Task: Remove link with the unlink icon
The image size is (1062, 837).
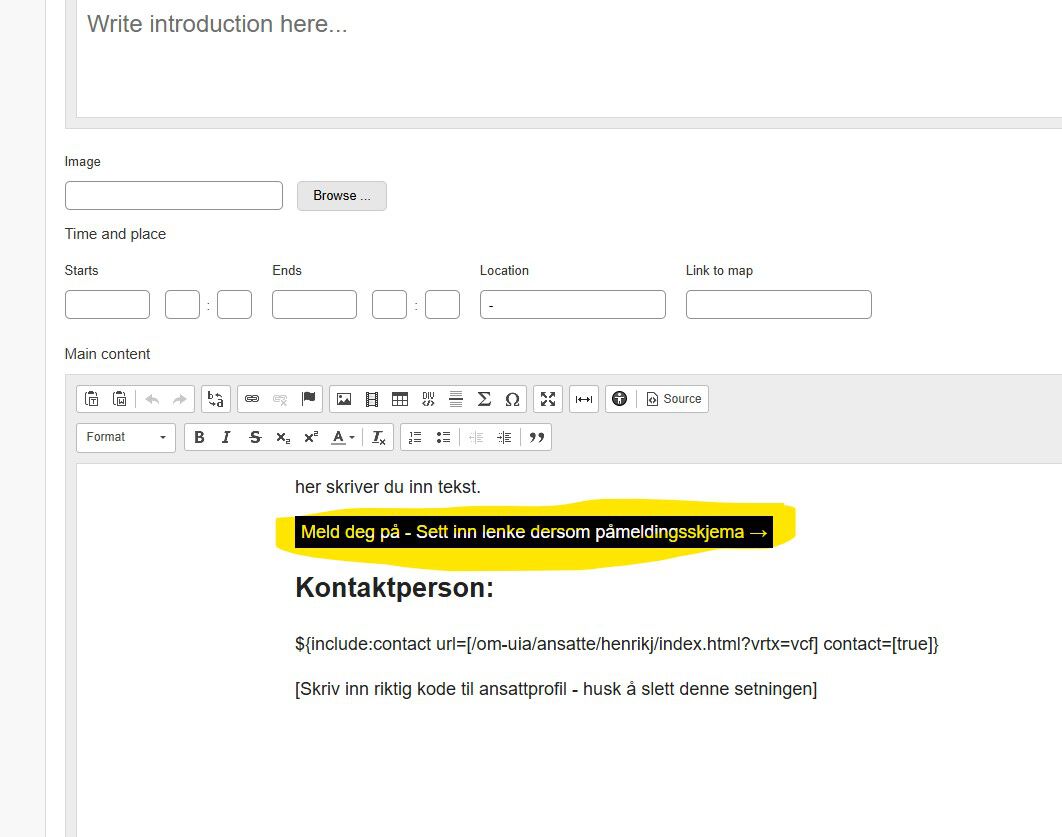Action: click(280, 399)
